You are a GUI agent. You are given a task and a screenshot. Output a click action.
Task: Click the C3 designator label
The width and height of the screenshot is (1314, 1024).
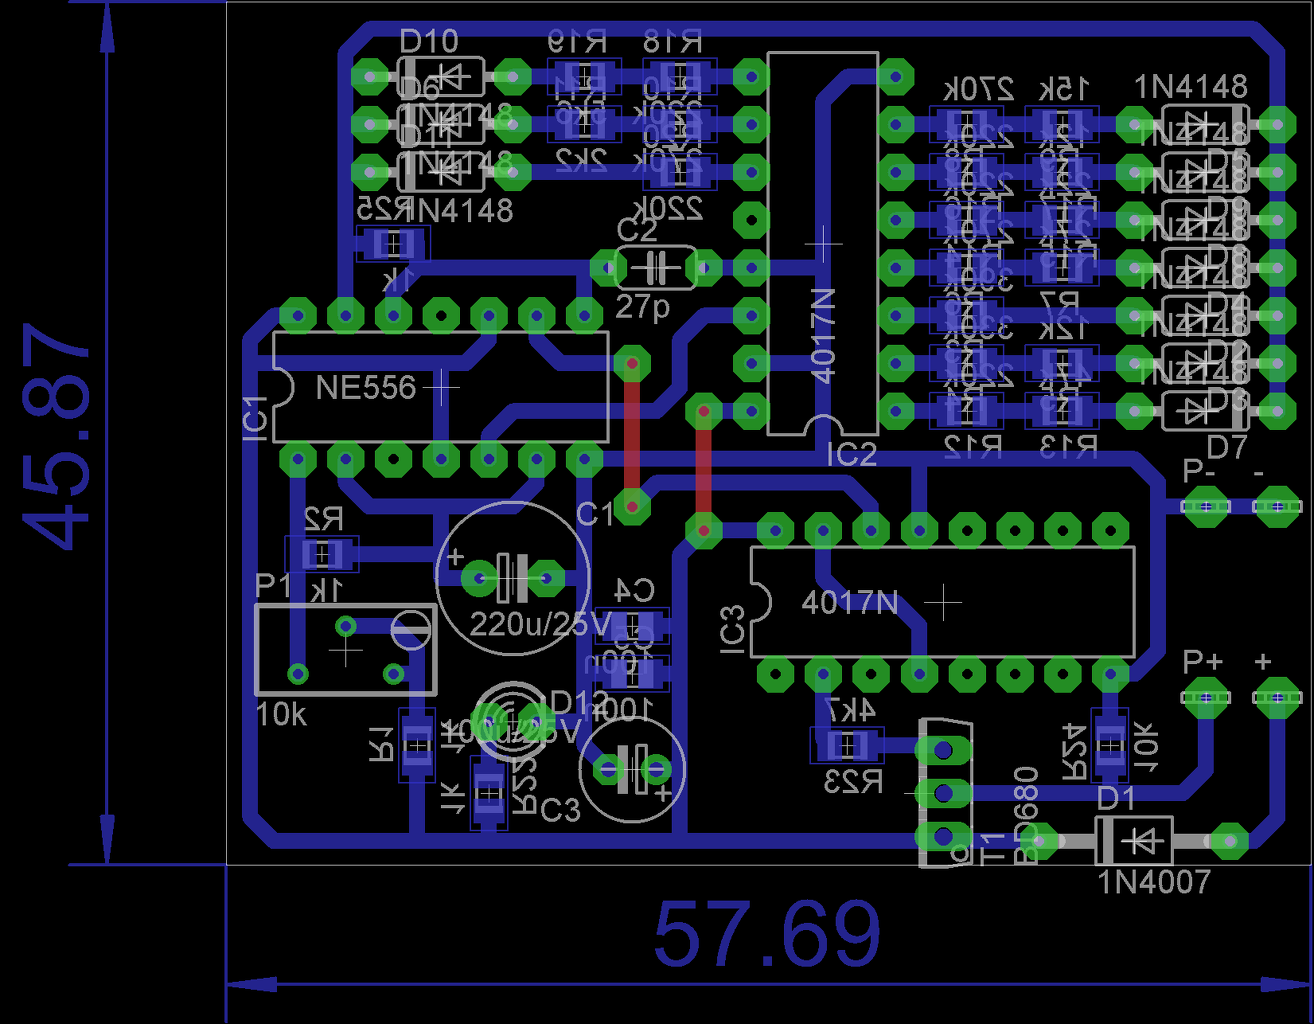560,810
